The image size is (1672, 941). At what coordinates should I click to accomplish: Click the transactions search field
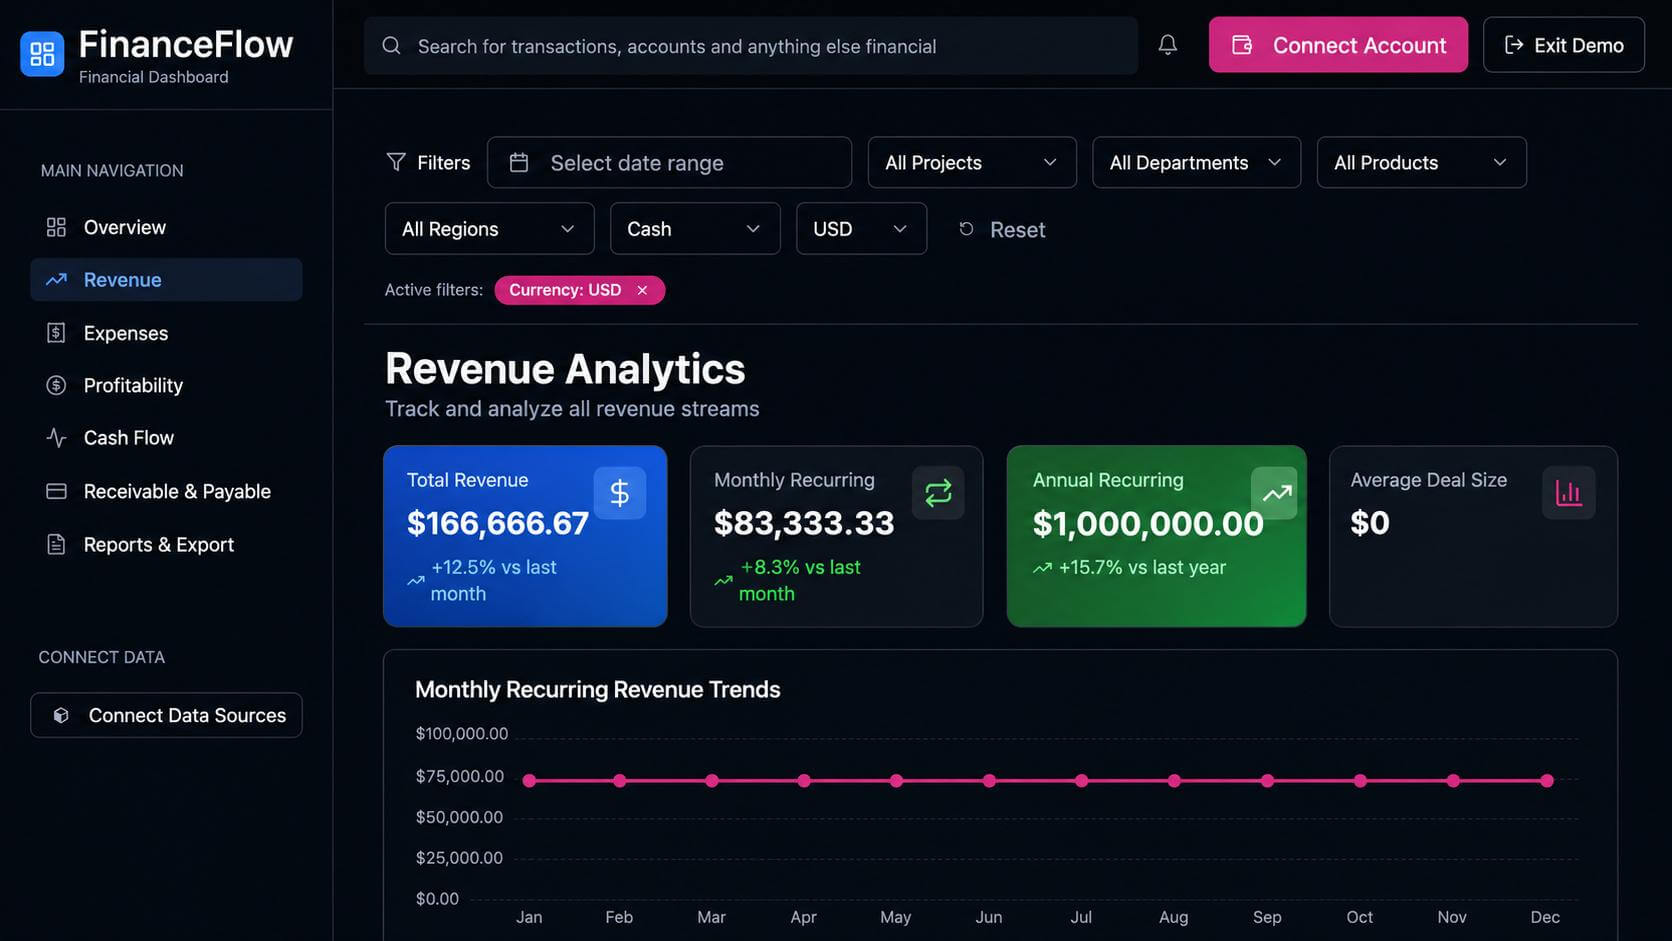tap(751, 46)
